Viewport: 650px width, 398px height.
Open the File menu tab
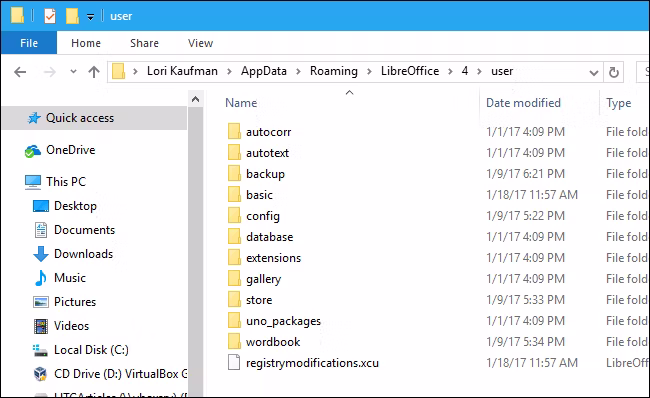click(29, 43)
